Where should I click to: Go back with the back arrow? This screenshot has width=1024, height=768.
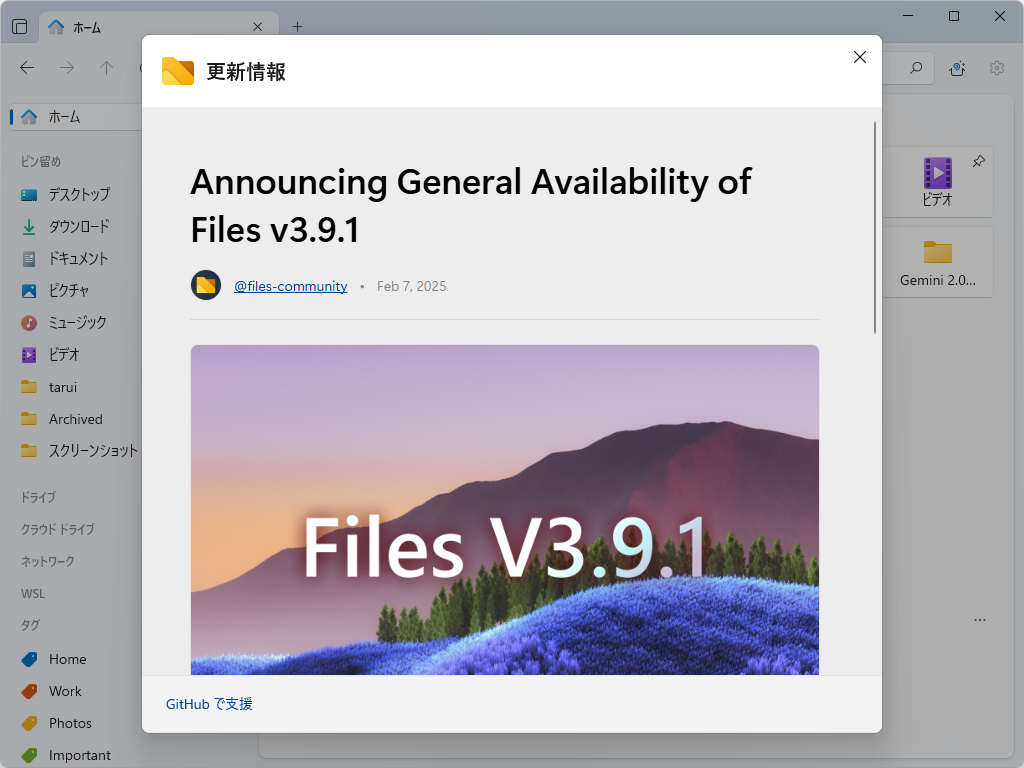pos(27,68)
